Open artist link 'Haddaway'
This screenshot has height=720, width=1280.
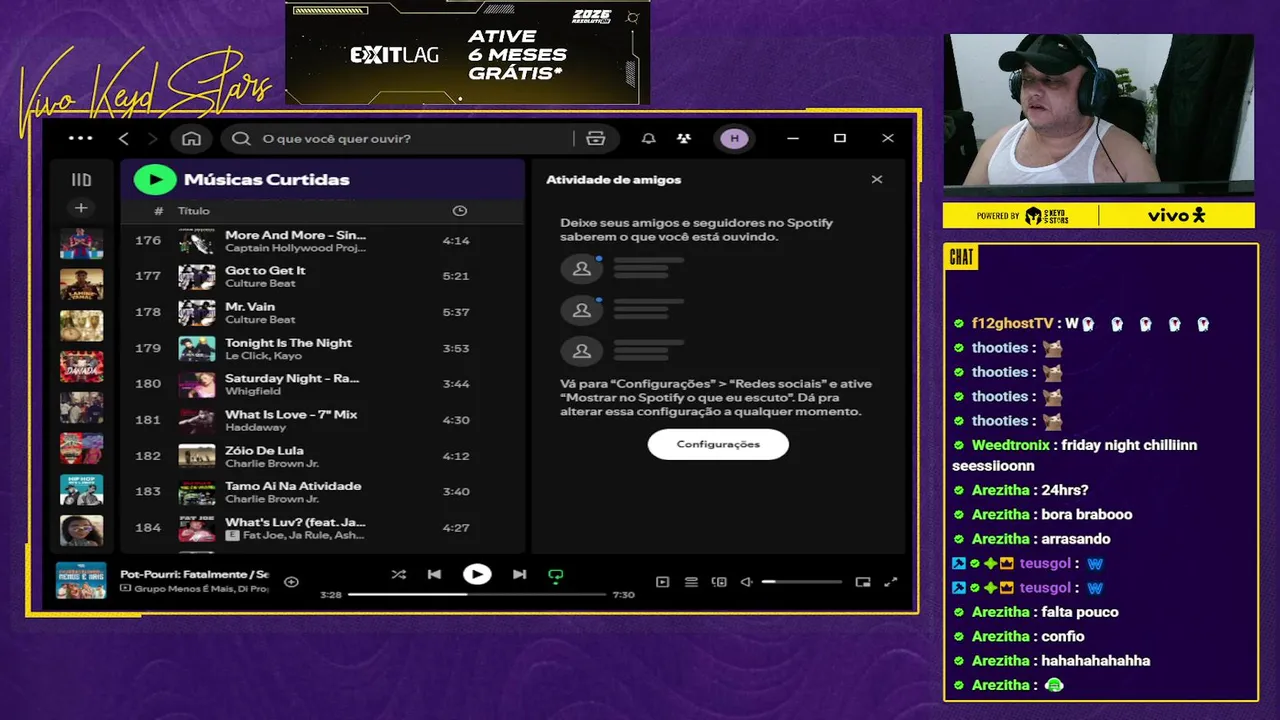tap(255, 428)
